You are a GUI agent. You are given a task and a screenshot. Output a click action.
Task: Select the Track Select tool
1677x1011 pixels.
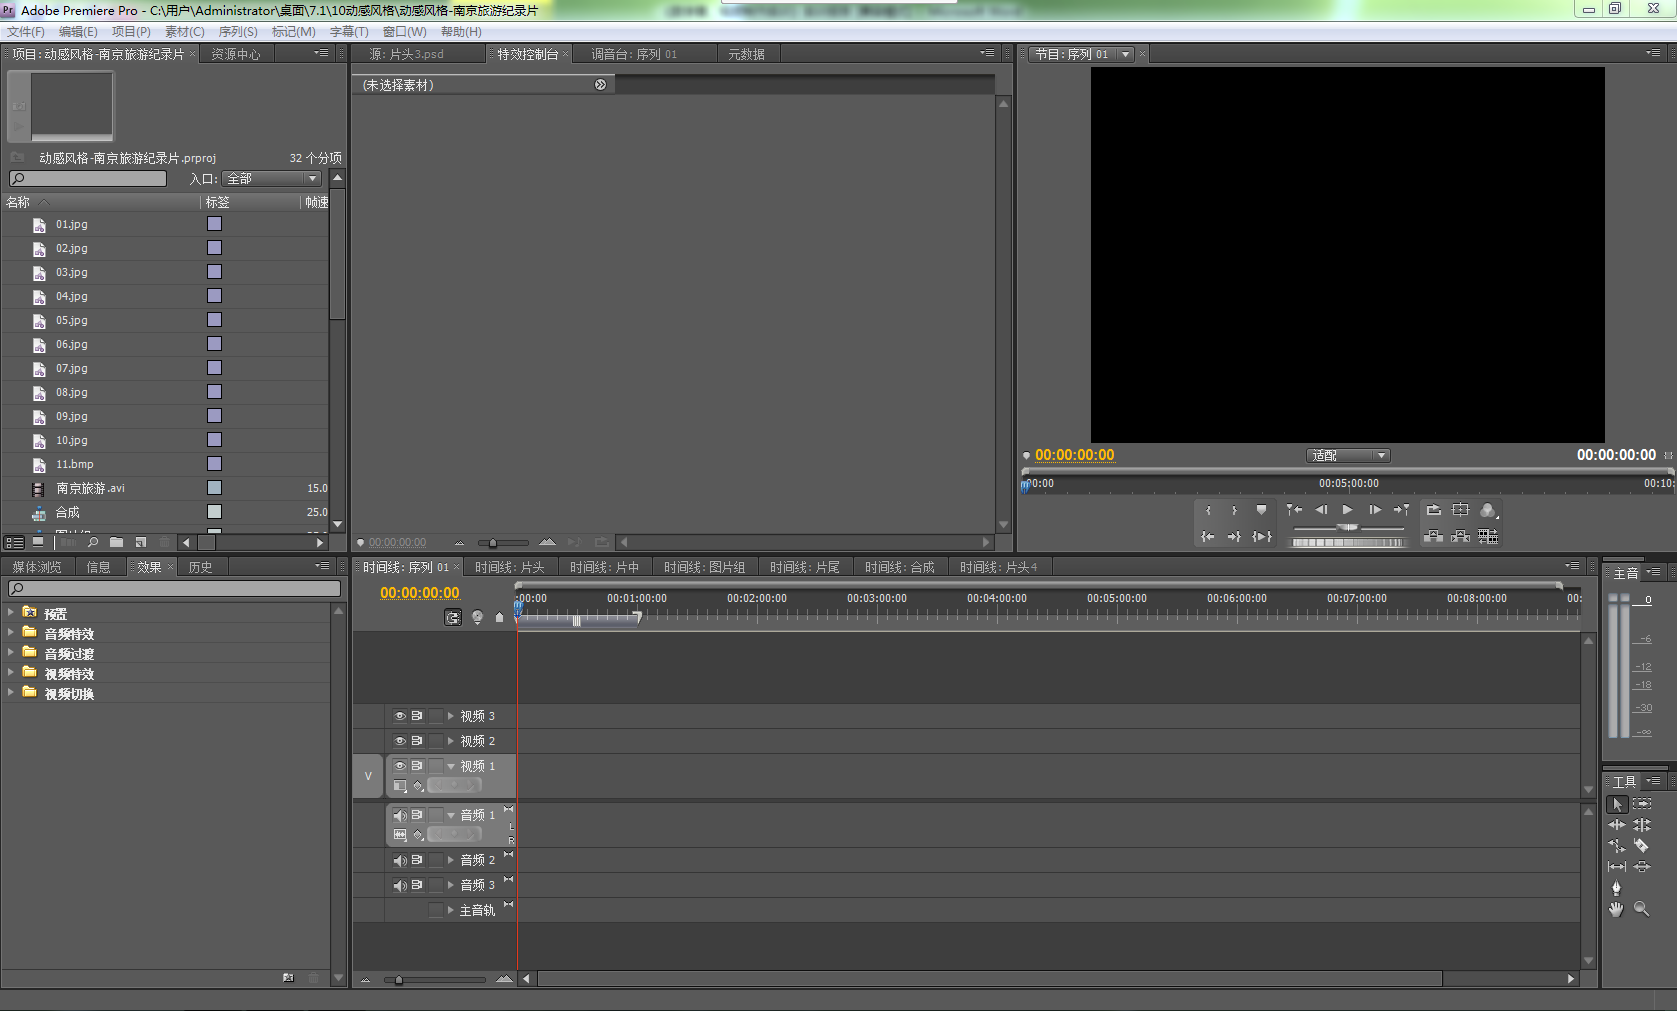1642,804
